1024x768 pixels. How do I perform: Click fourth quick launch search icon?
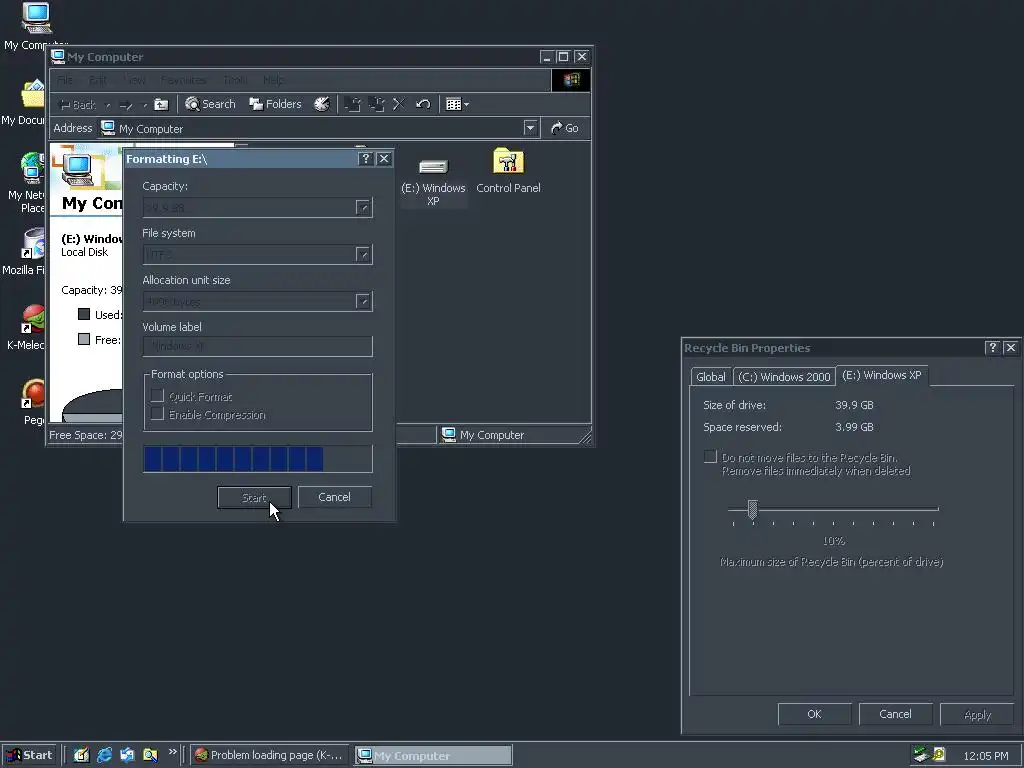point(150,755)
